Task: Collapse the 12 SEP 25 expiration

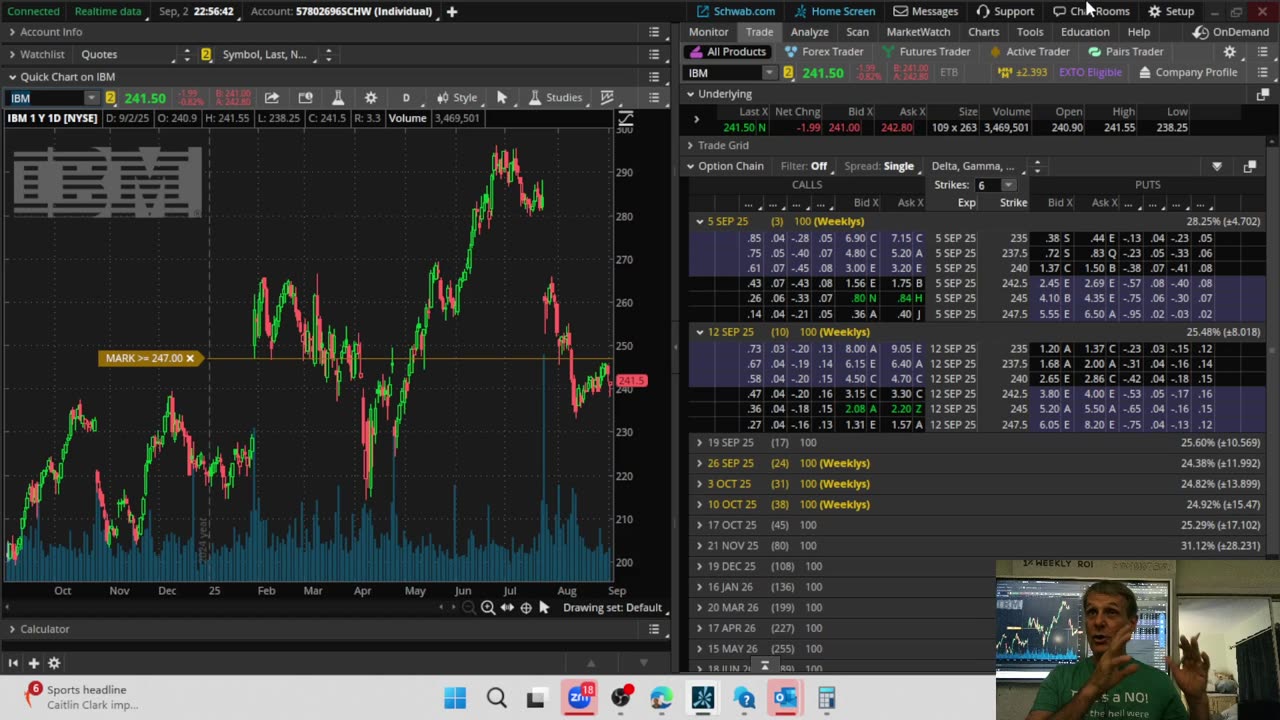Action: coord(700,332)
